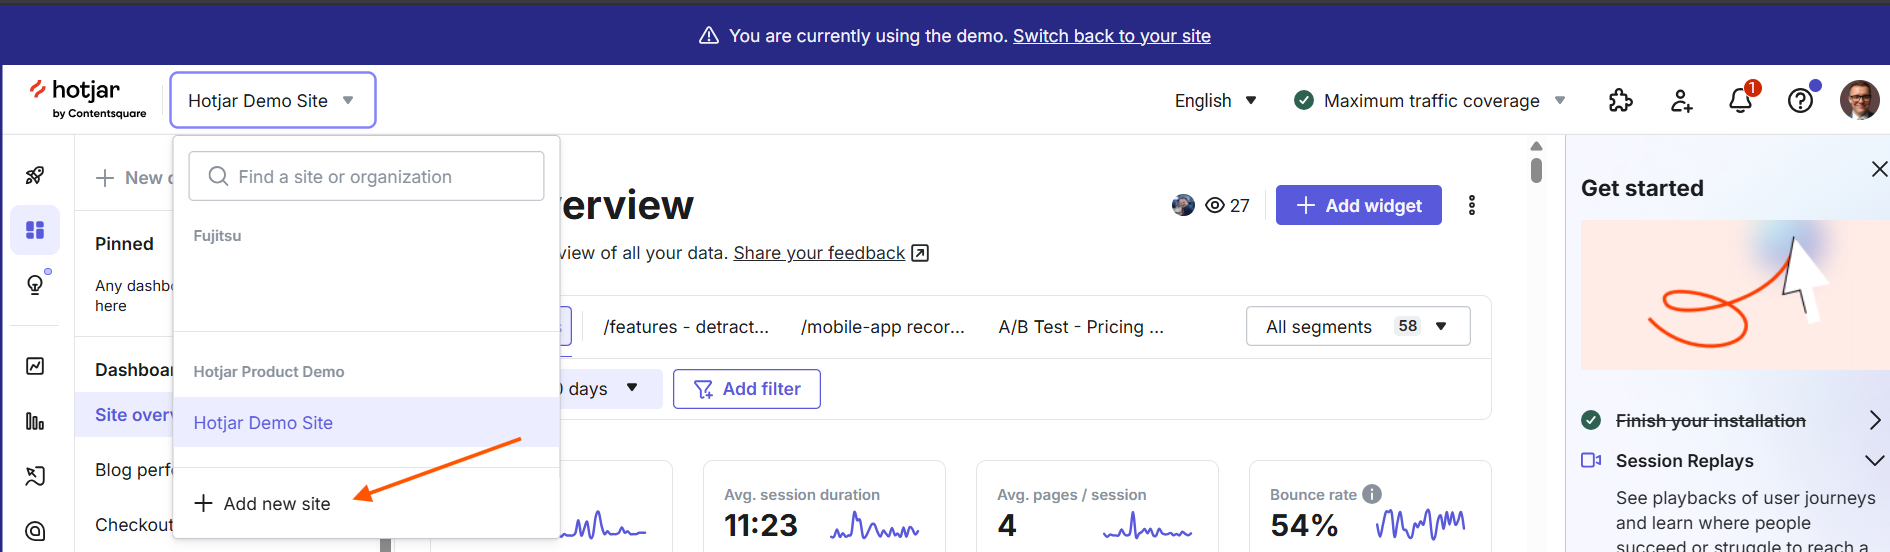This screenshot has height=552, width=1890.
Task: Follow the Switch back to your site link
Action: pyautogui.click(x=1111, y=36)
